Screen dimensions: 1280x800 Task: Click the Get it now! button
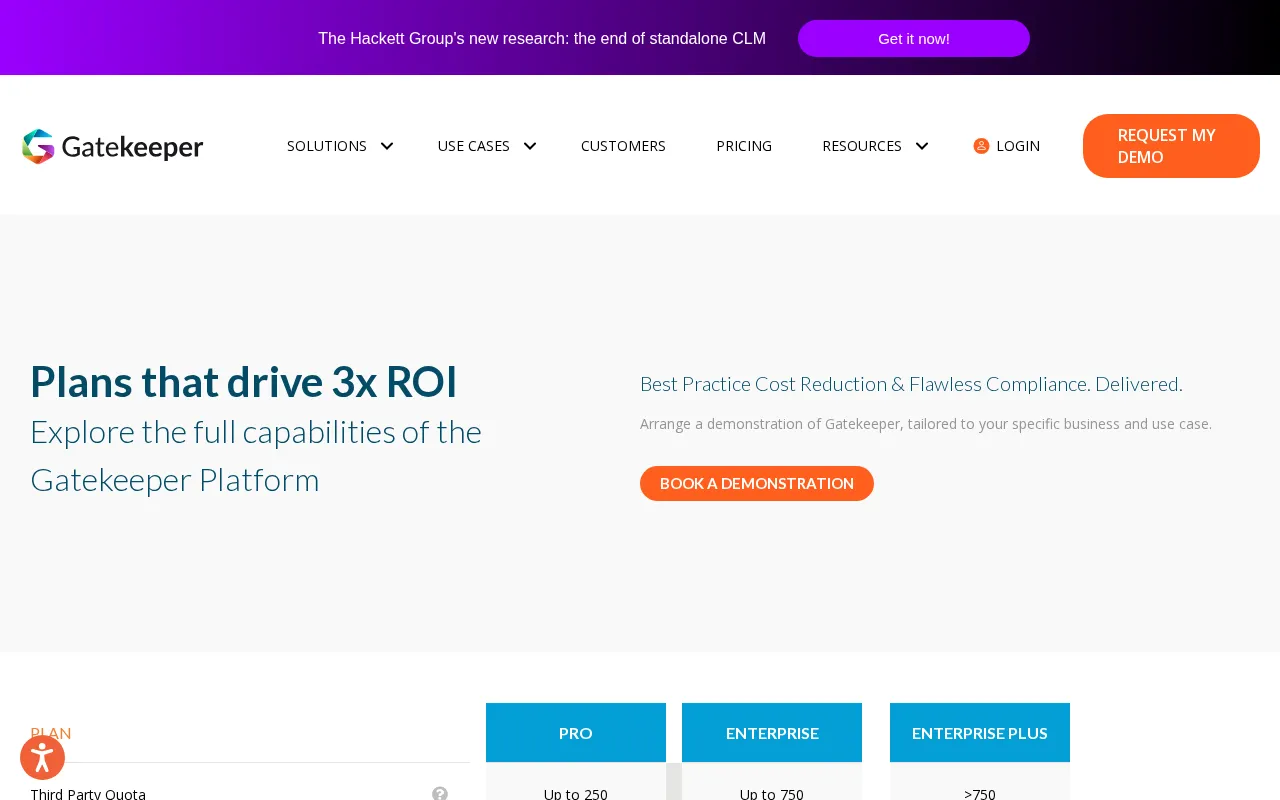tap(914, 38)
